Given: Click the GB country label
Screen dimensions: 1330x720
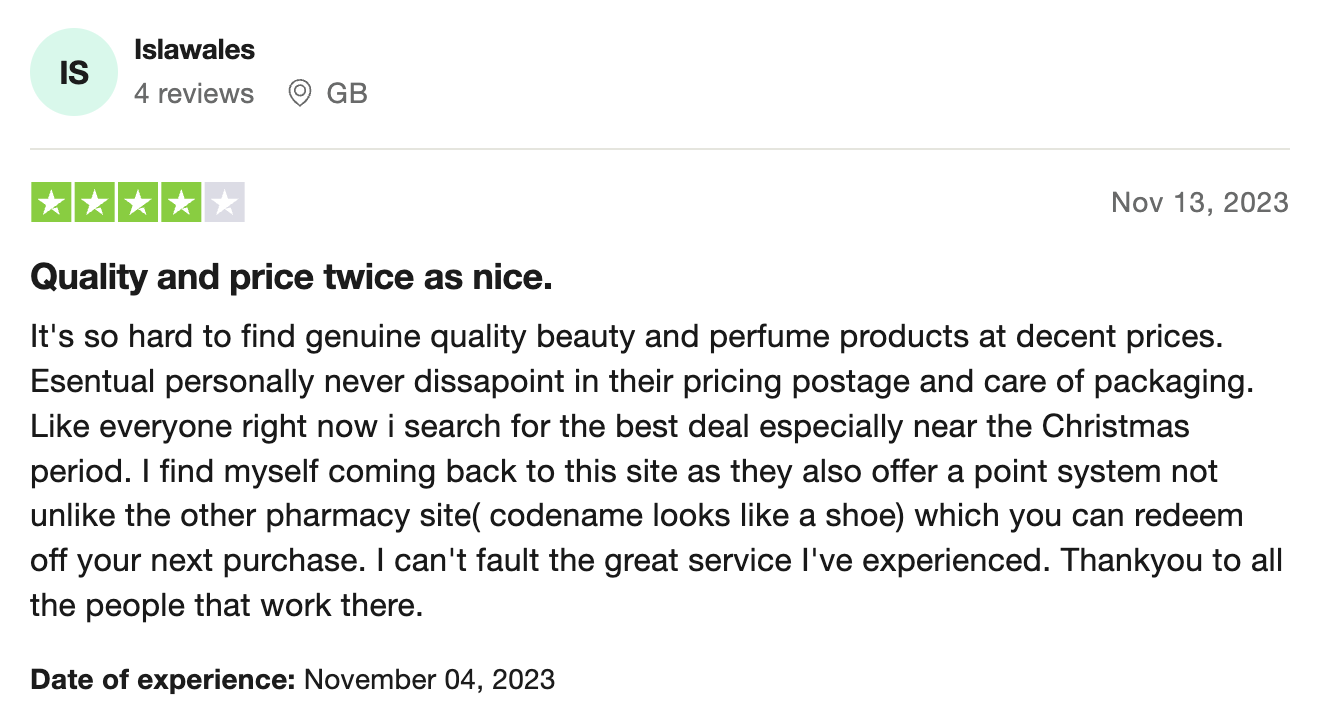Looking at the screenshot, I should [347, 94].
